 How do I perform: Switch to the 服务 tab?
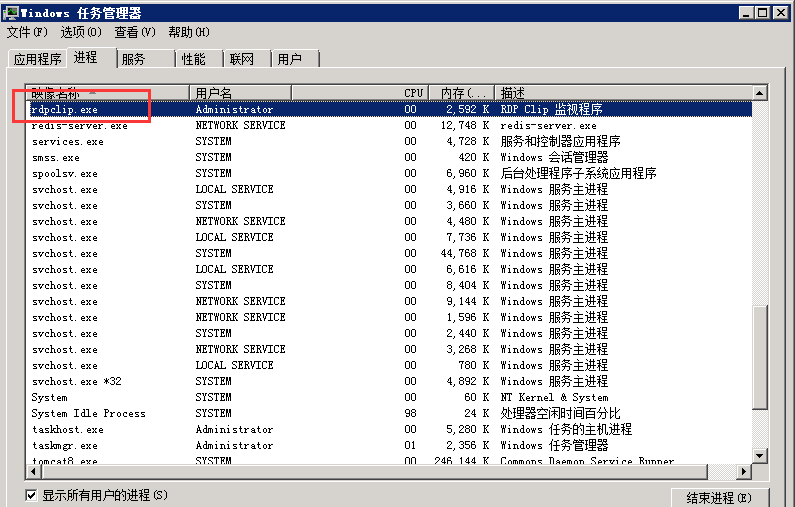(146, 59)
